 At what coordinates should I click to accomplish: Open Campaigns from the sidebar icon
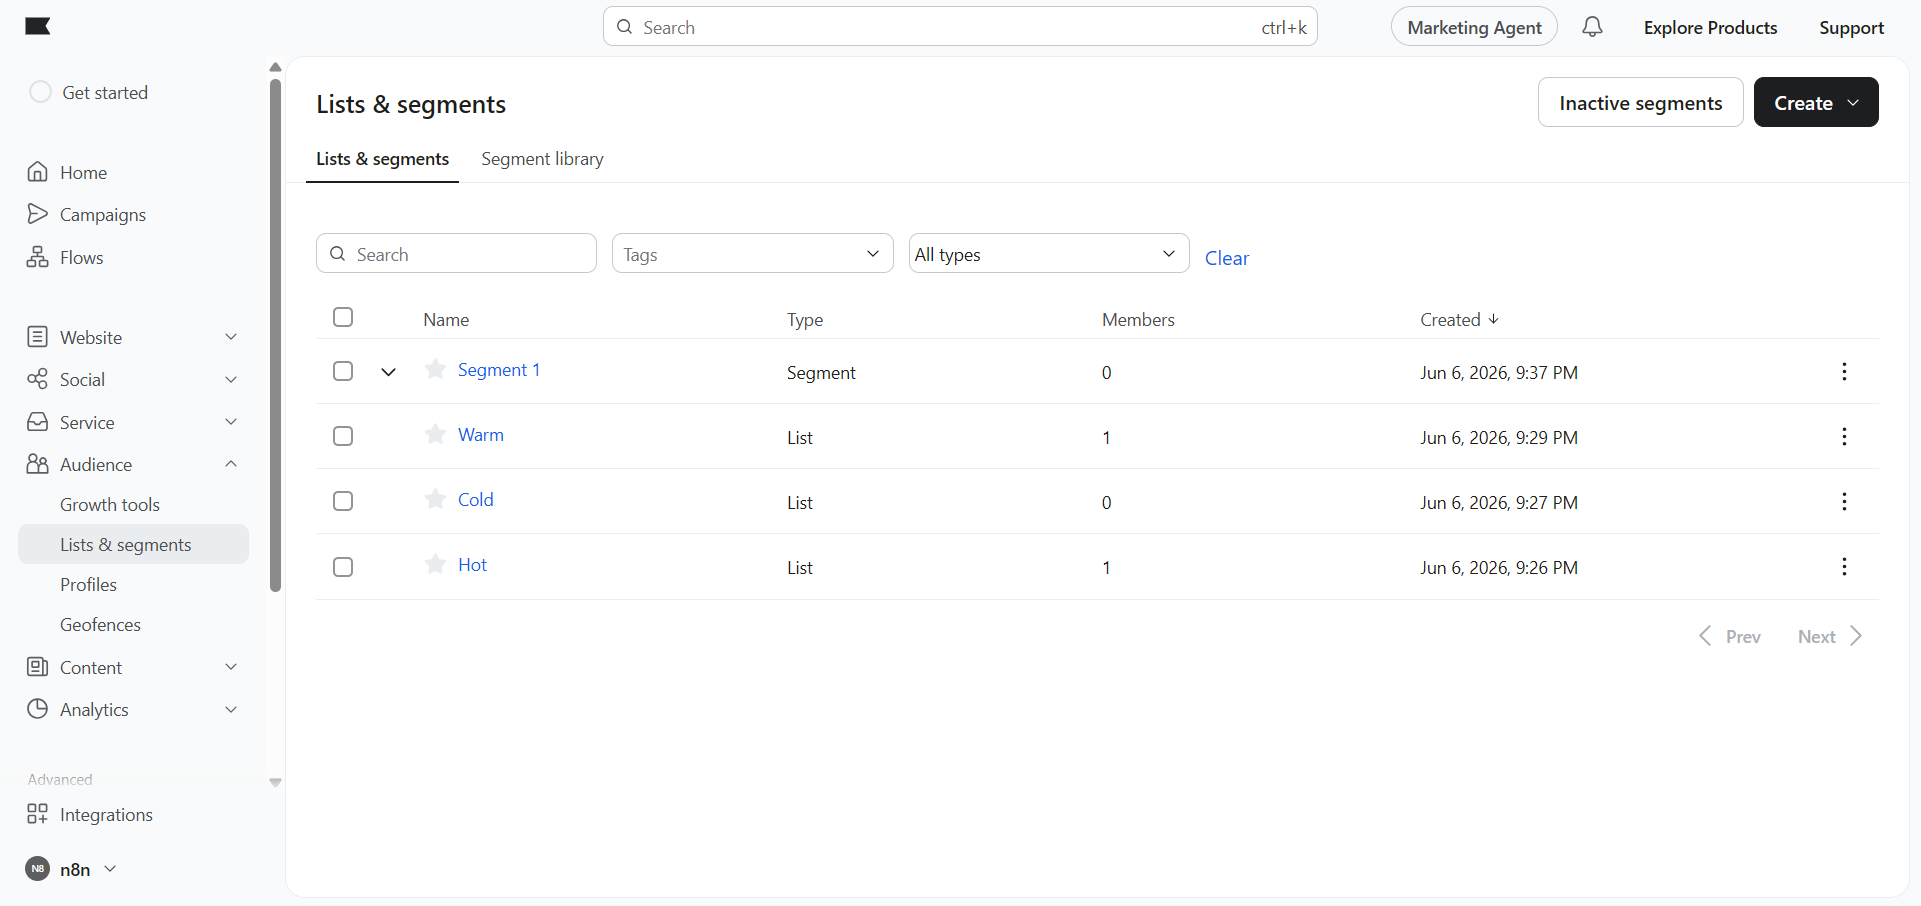(38, 214)
